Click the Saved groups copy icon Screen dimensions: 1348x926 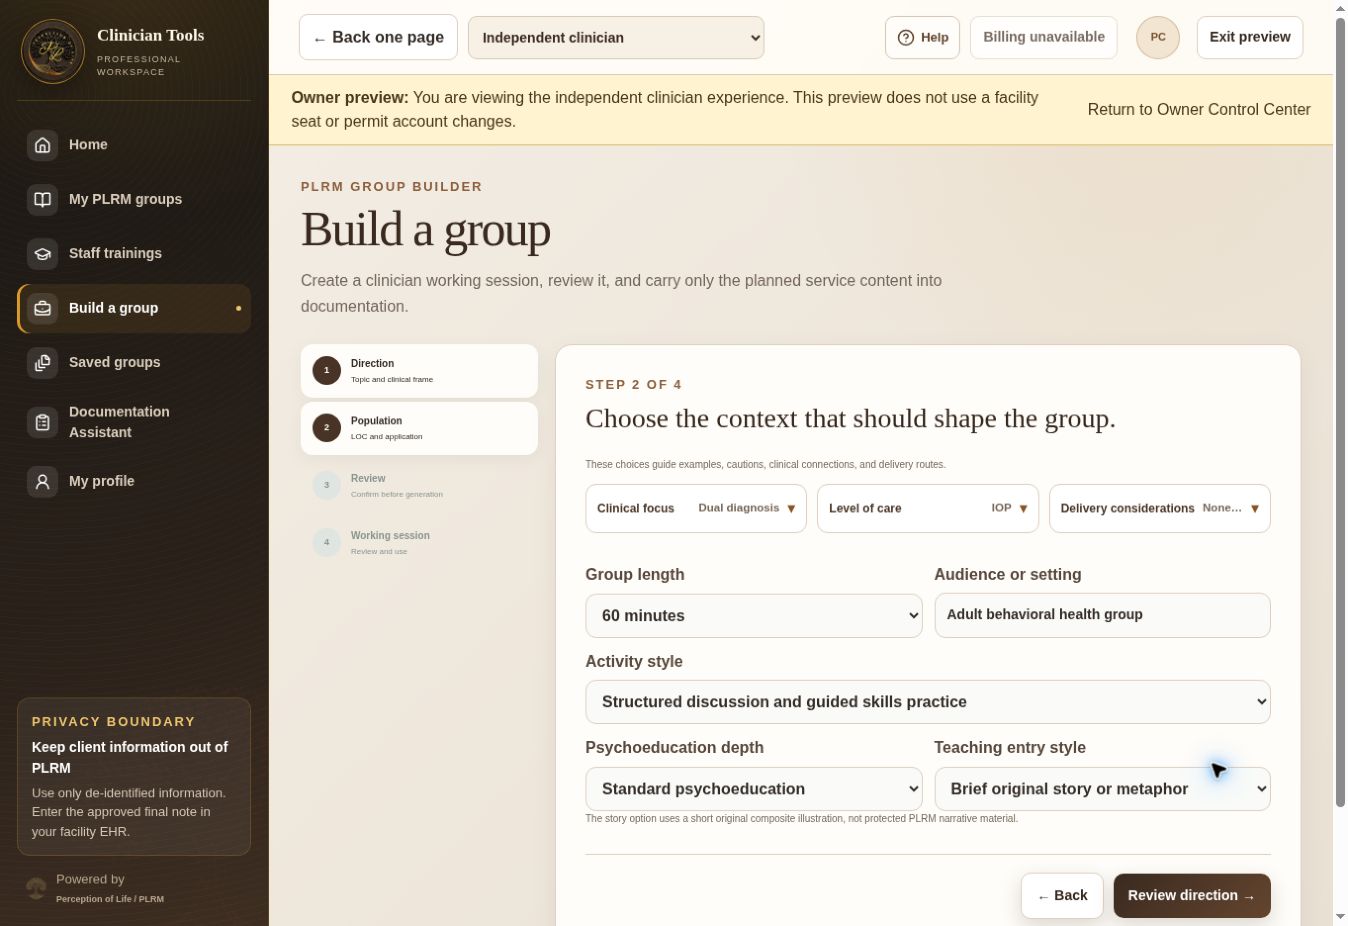pyautogui.click(x=43, y=363)
